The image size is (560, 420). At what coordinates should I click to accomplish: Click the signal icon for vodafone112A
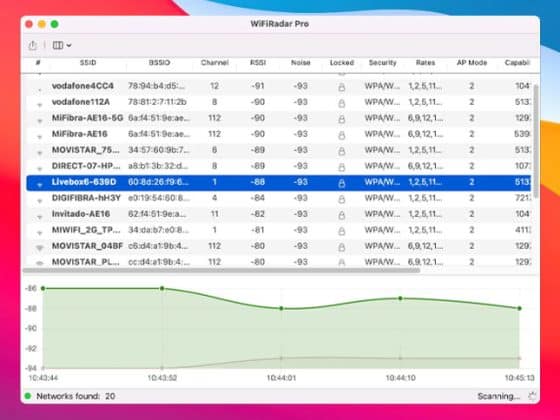coord(40,105)
